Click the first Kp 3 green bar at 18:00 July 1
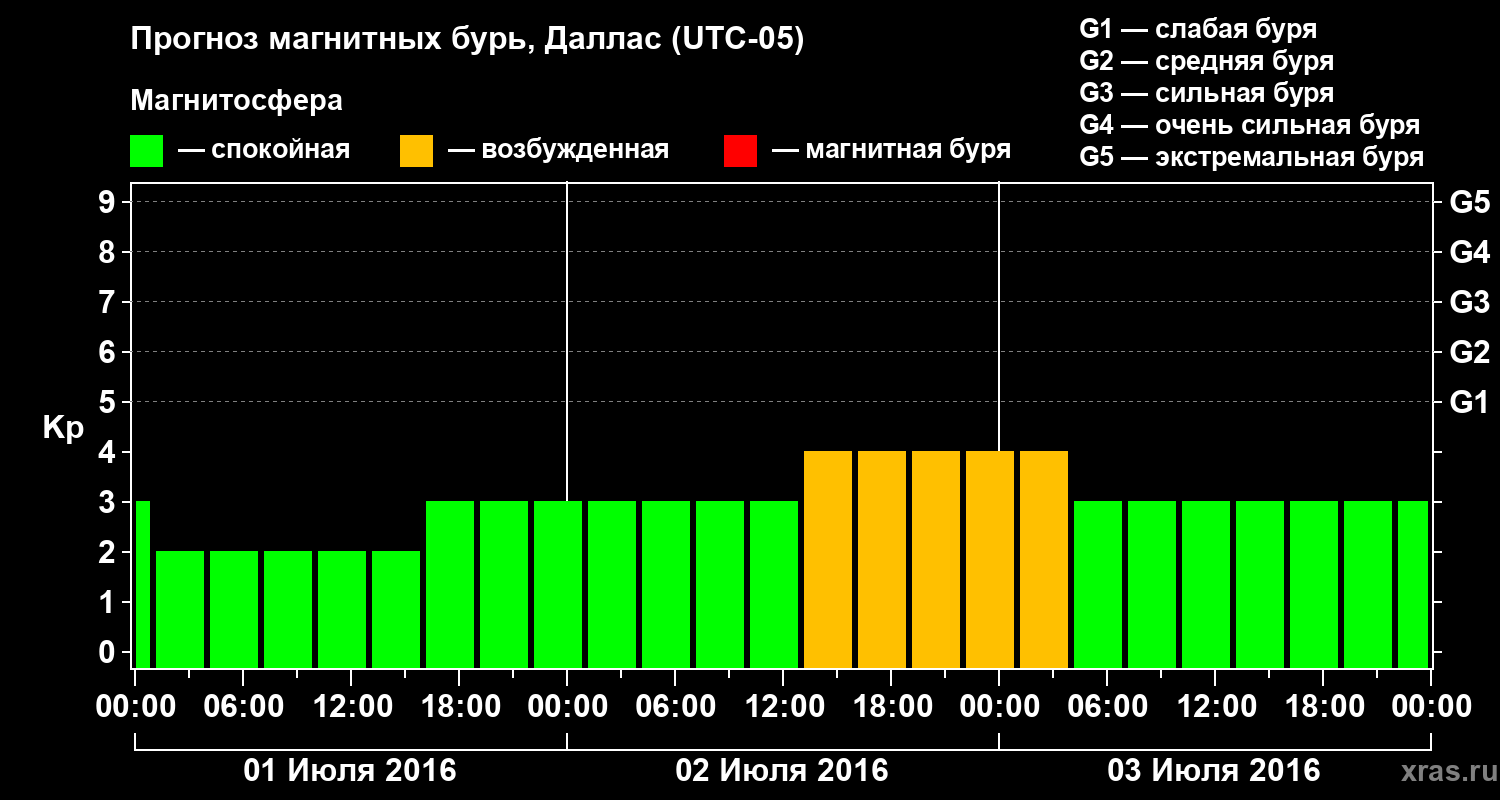The height and width of the screenshot is (800, 1500). pos(450,584)
